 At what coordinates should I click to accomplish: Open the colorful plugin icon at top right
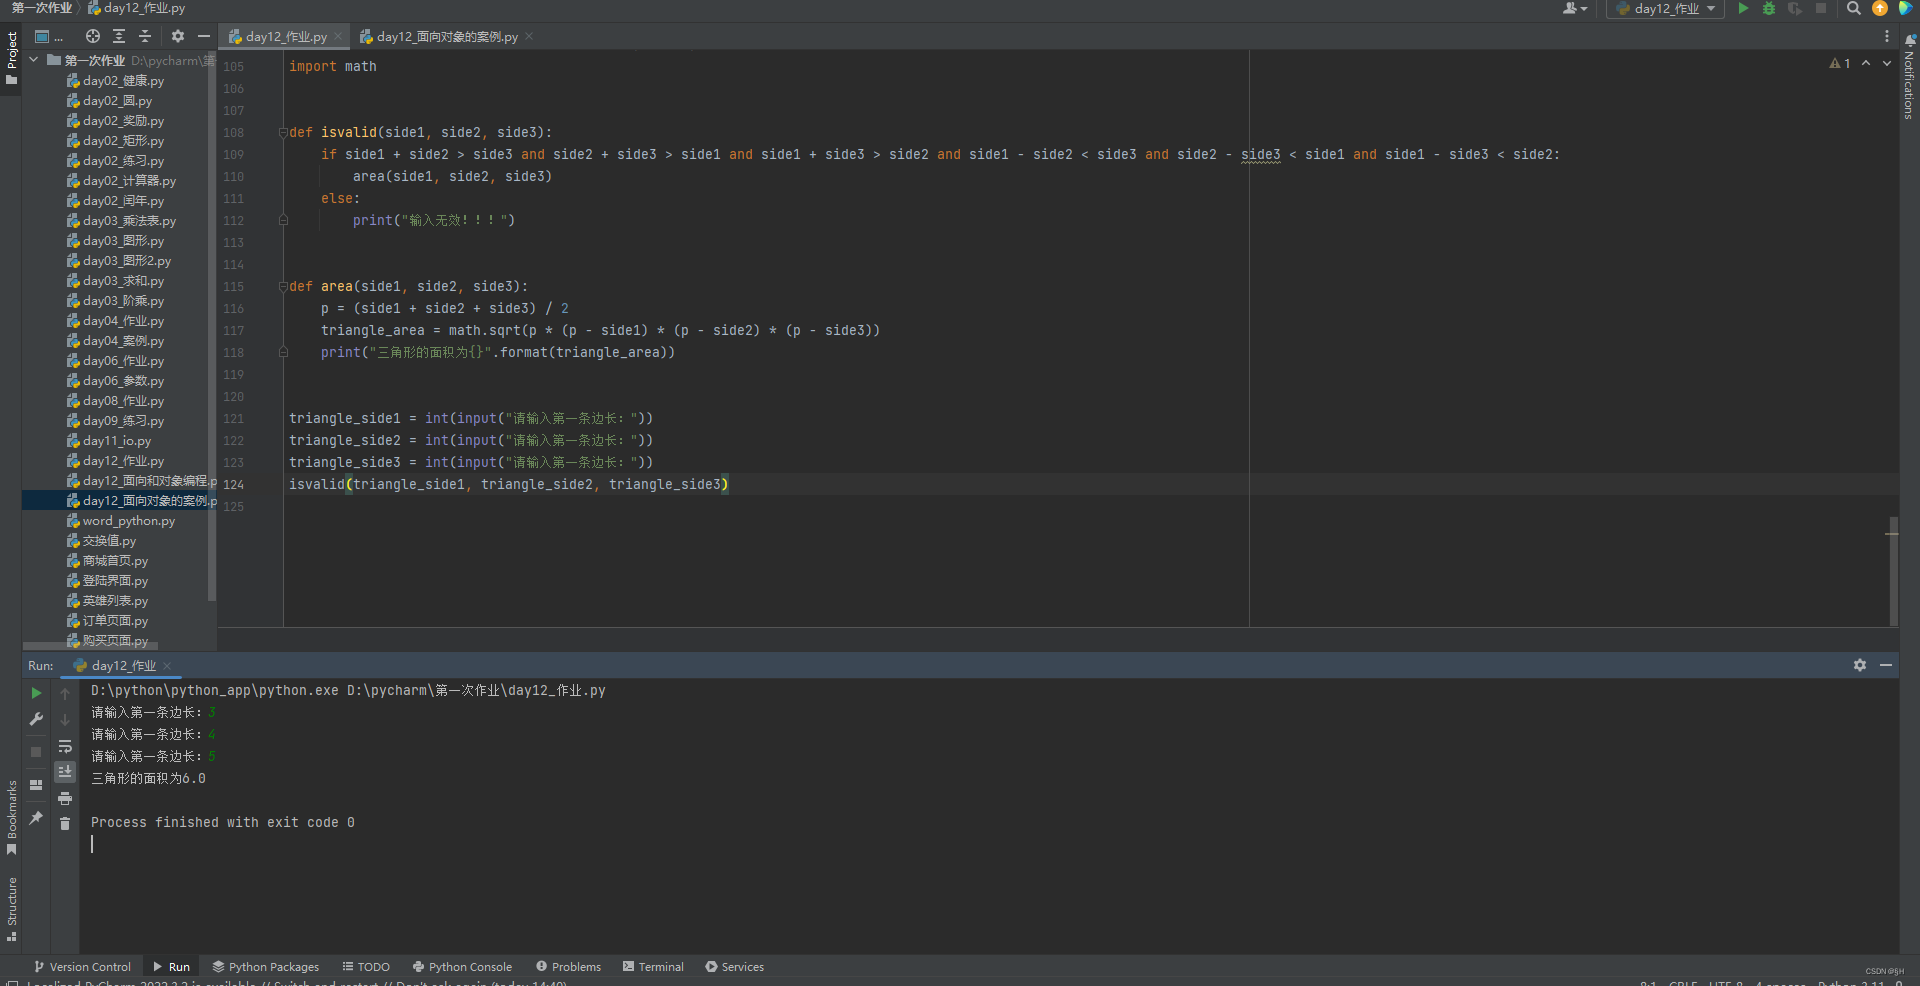click(1905, 8)
